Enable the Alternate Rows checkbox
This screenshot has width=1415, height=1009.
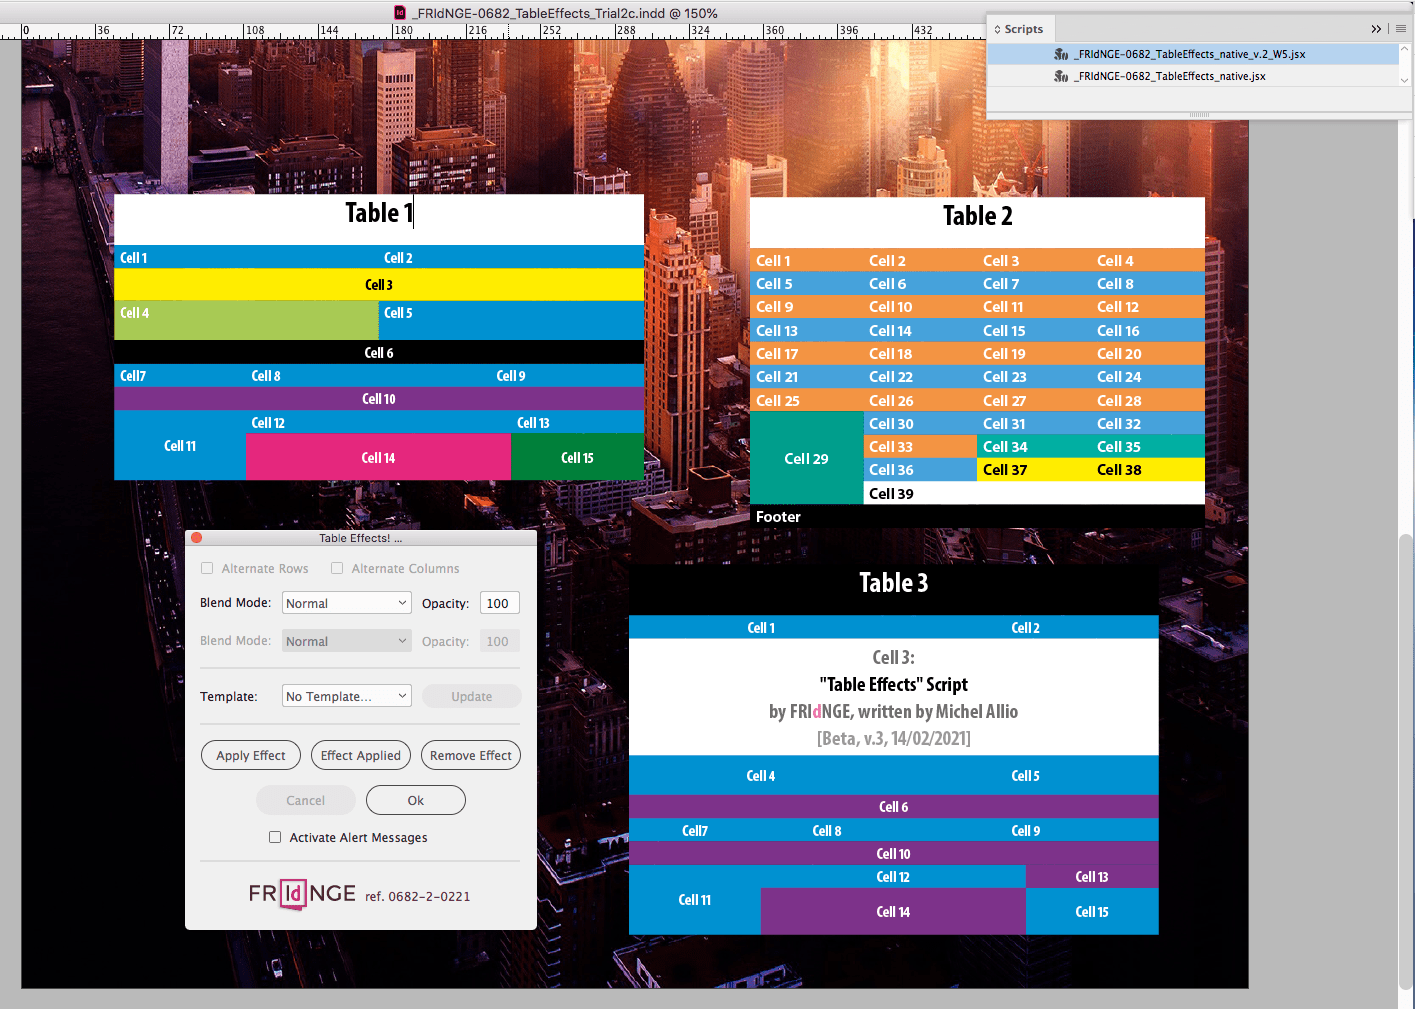[207, 568]
